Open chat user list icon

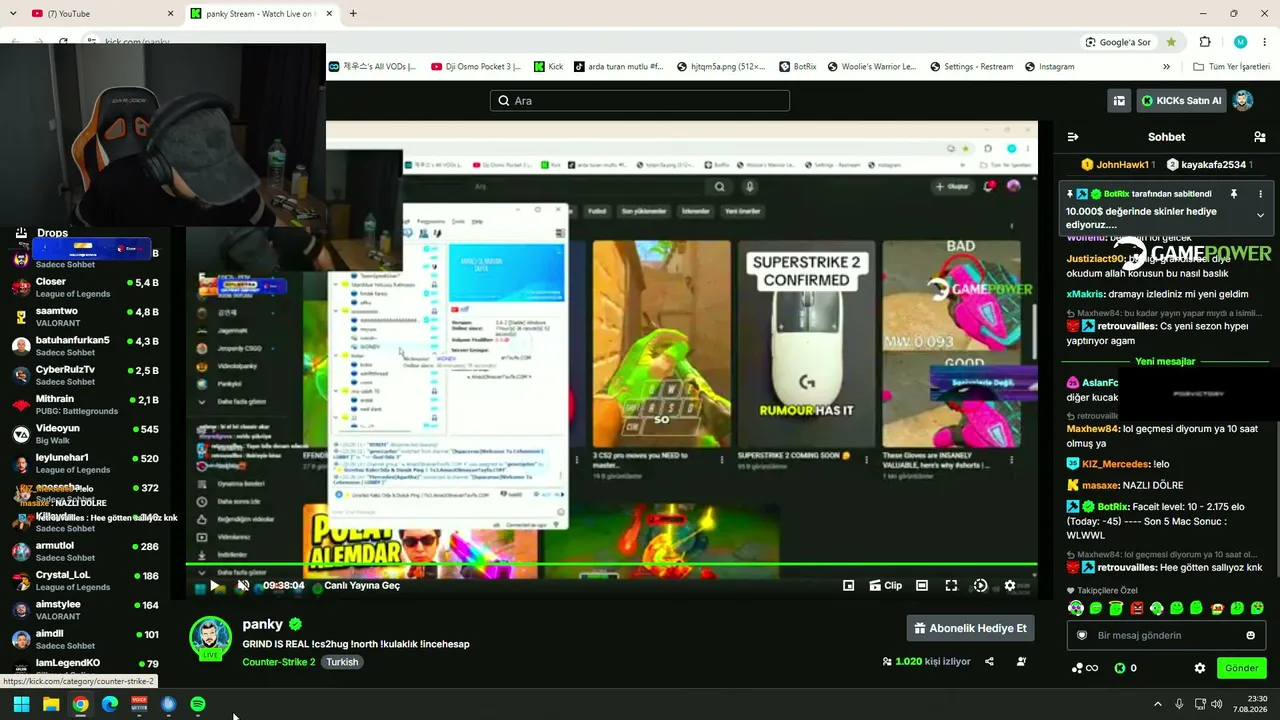1259,137
